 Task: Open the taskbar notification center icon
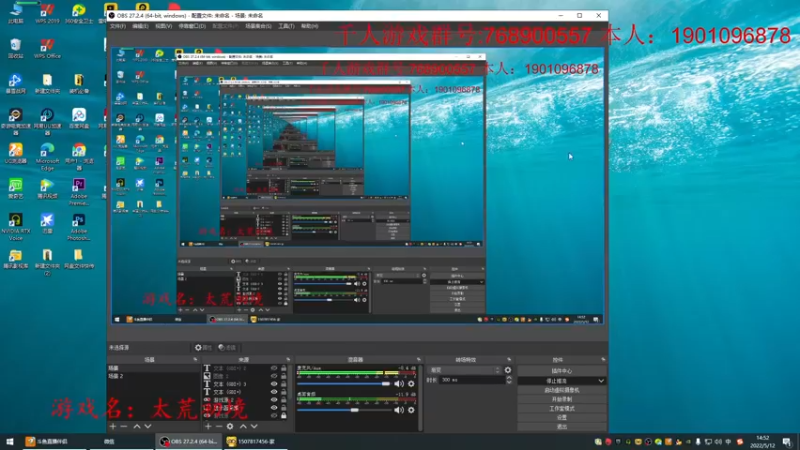pos(787,441)
